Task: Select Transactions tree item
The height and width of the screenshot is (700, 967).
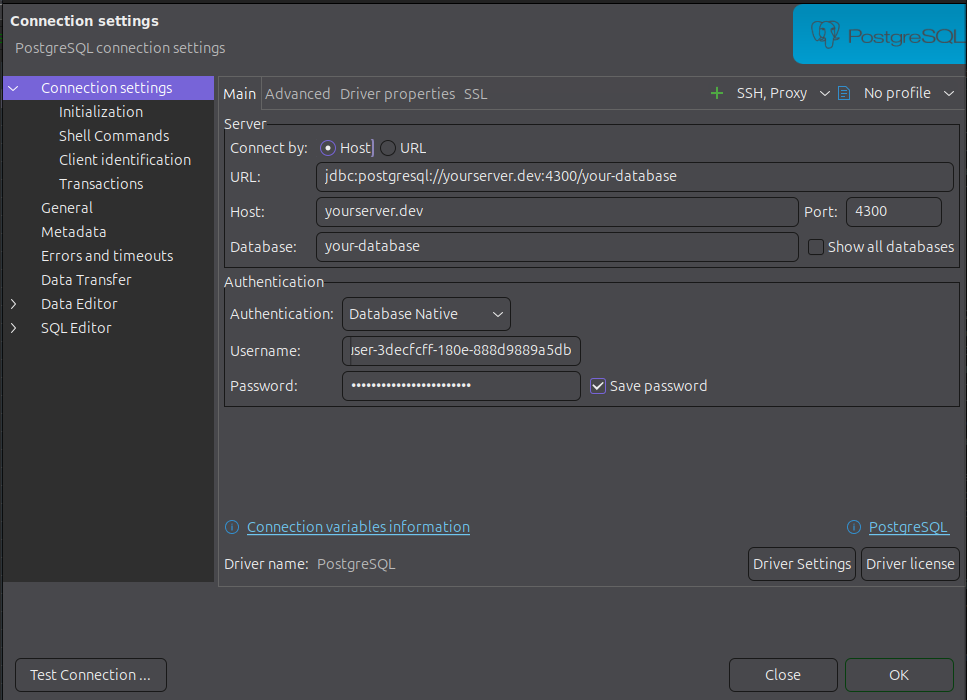Action: tap(101, 184)
